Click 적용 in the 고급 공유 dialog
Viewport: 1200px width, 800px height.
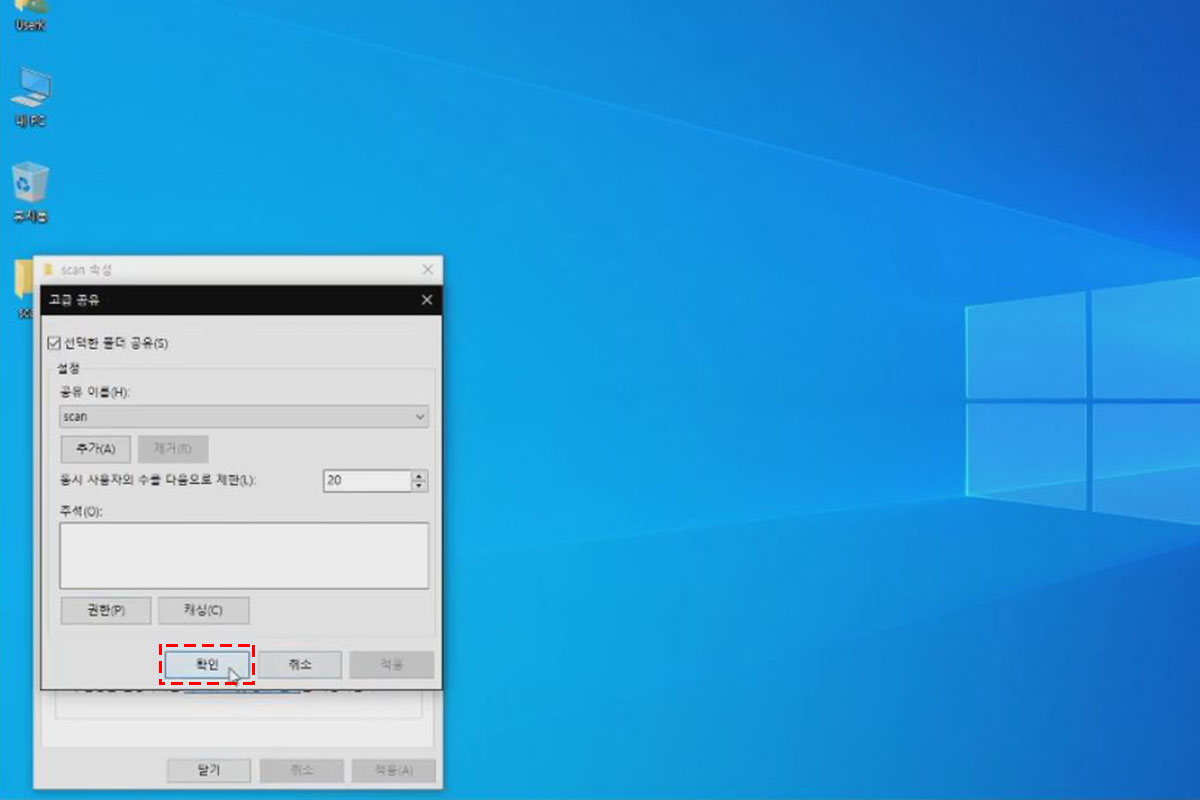pos(391,665)
